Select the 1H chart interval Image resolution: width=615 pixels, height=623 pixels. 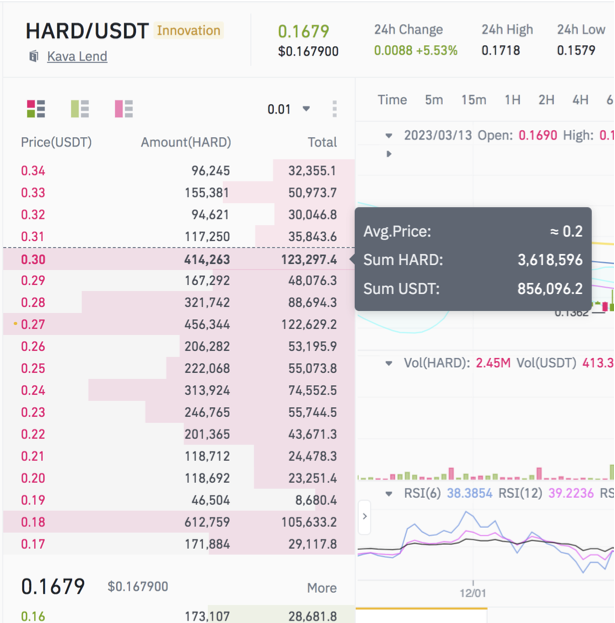[x=512, y=100]
